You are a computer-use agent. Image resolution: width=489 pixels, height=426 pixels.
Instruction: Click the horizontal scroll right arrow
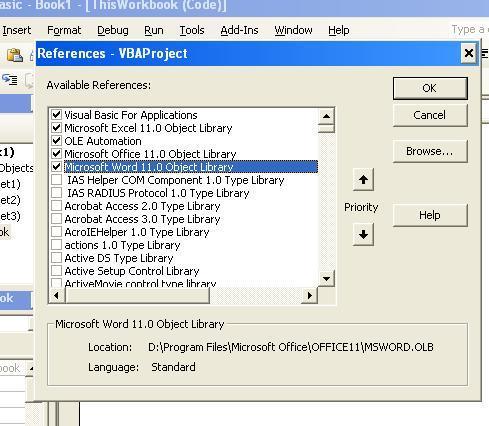[310, 295]
